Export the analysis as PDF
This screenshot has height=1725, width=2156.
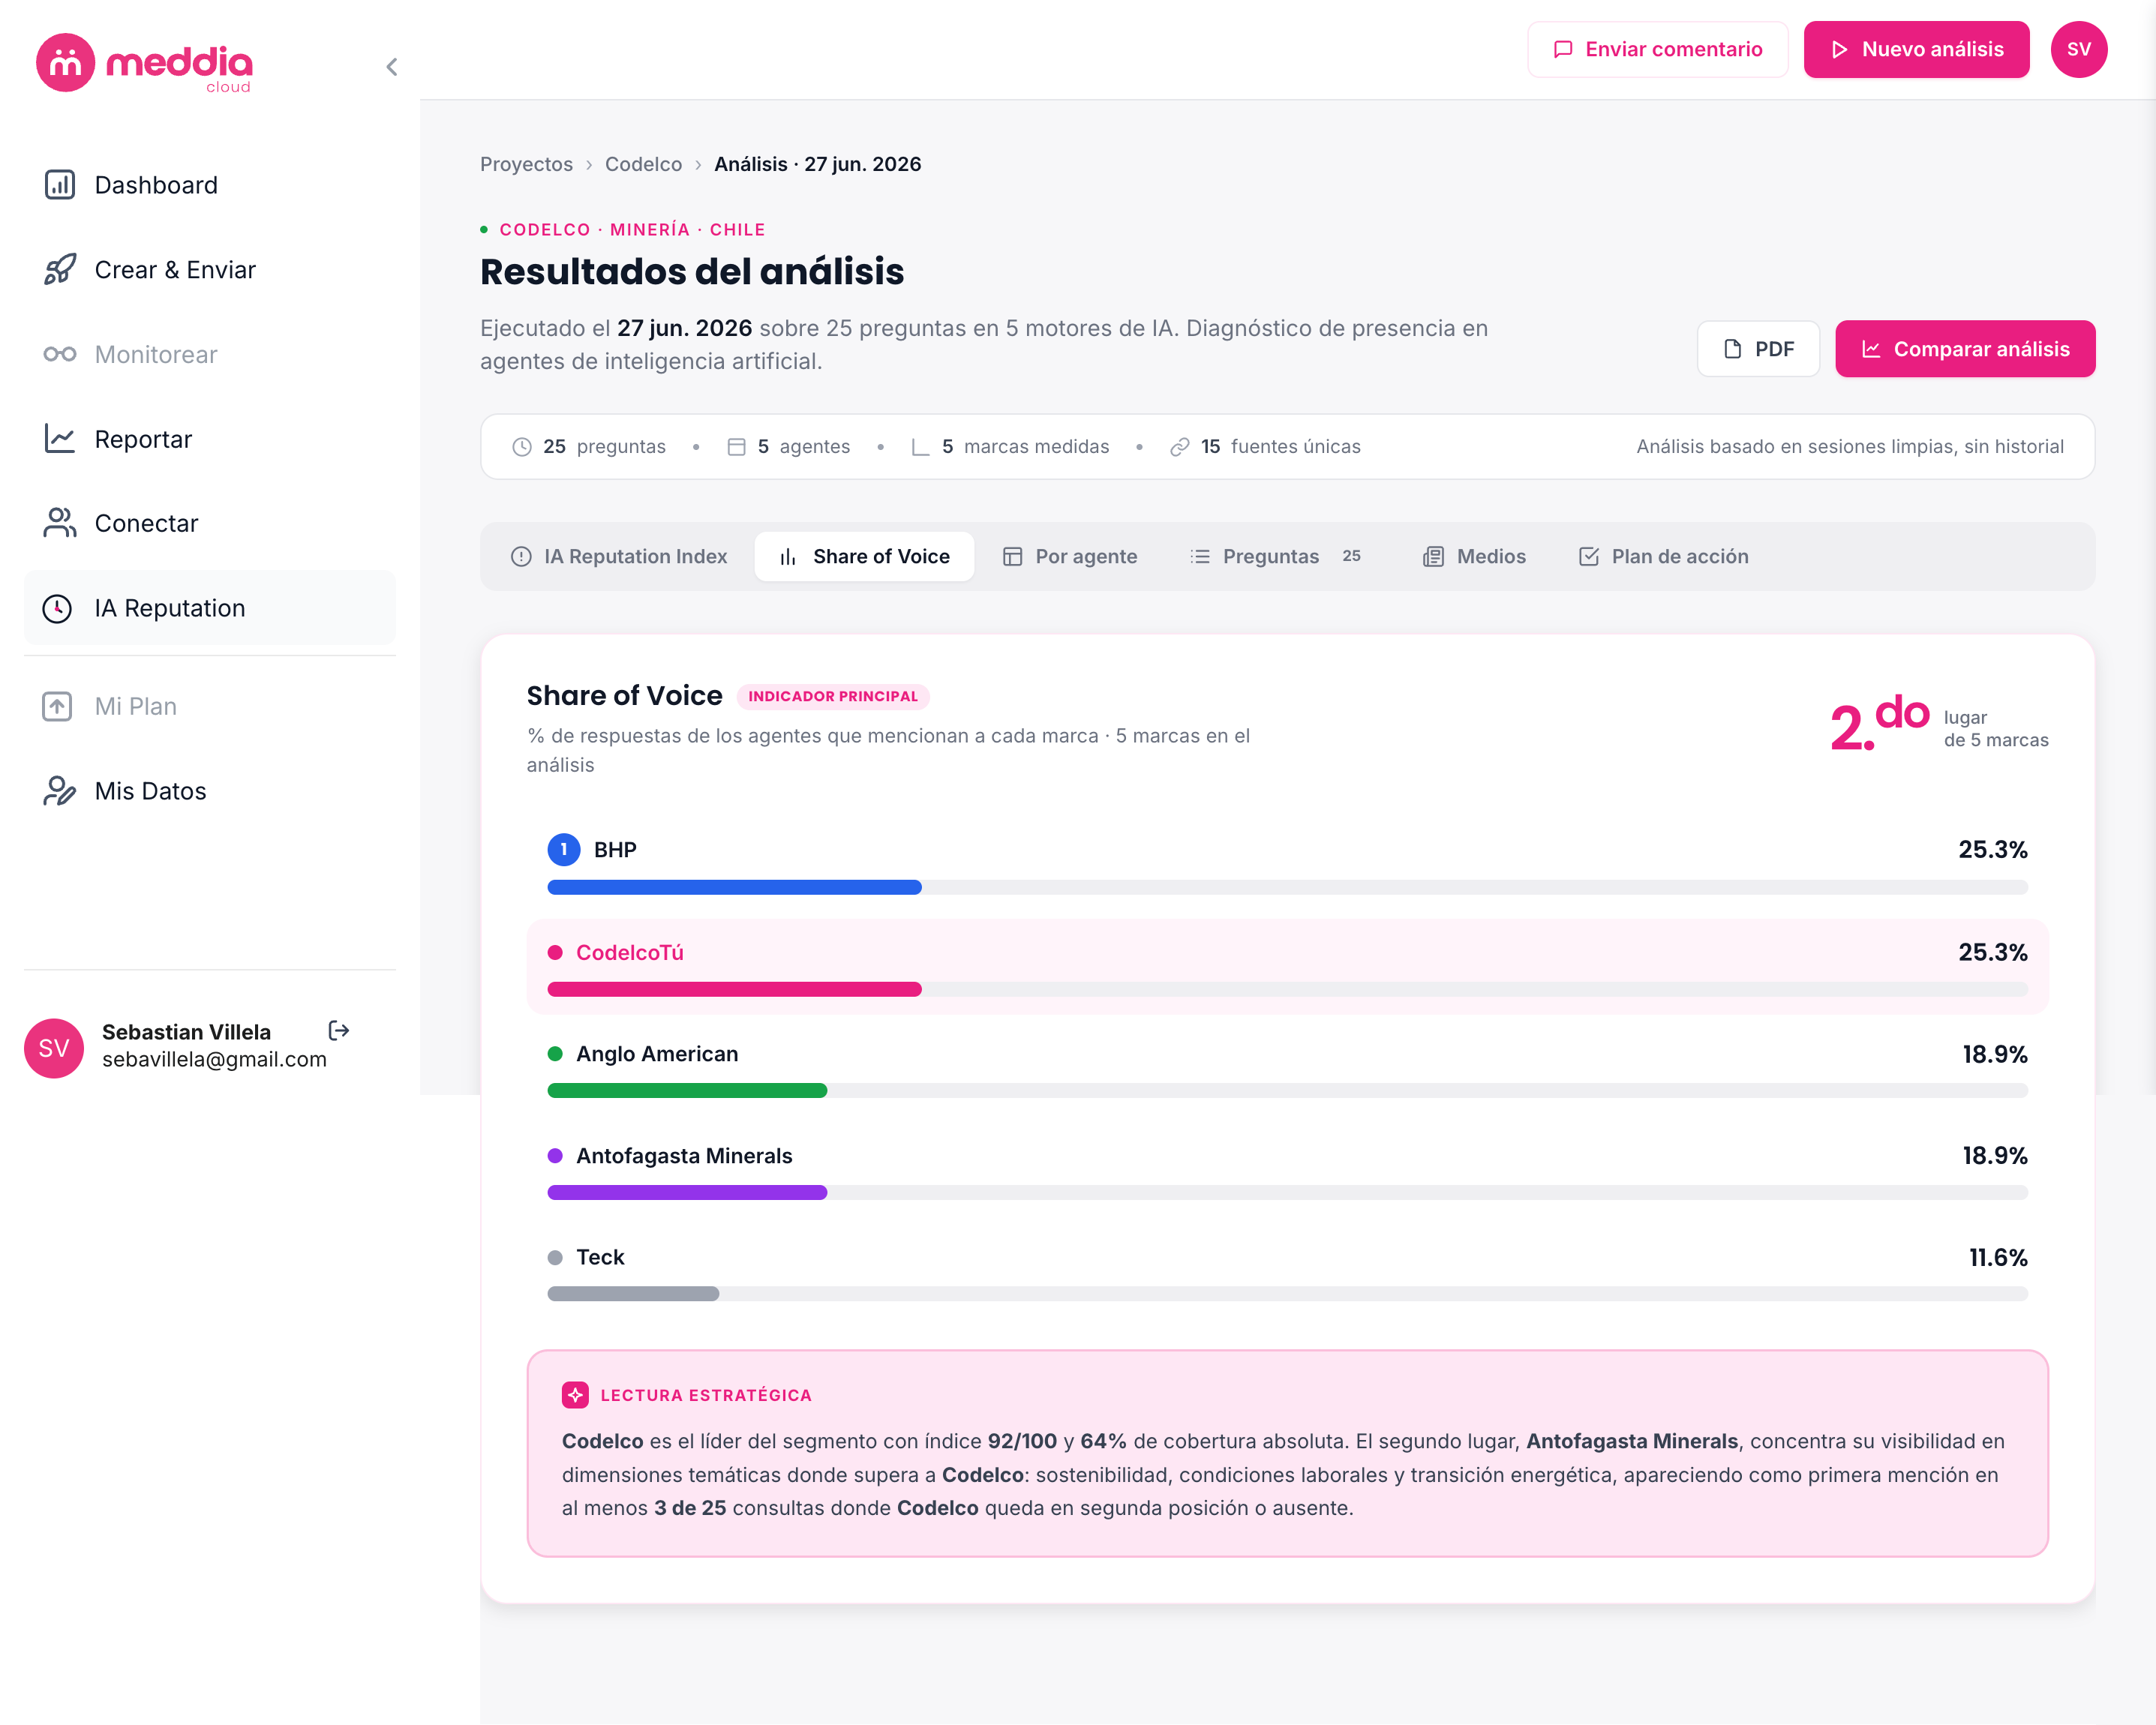pyautogui.click(x=1758, y=349)
